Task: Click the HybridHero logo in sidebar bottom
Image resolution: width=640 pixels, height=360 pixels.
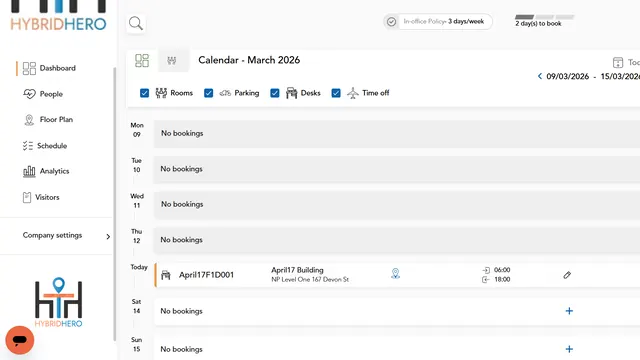Action: click(x=58, y=302)
